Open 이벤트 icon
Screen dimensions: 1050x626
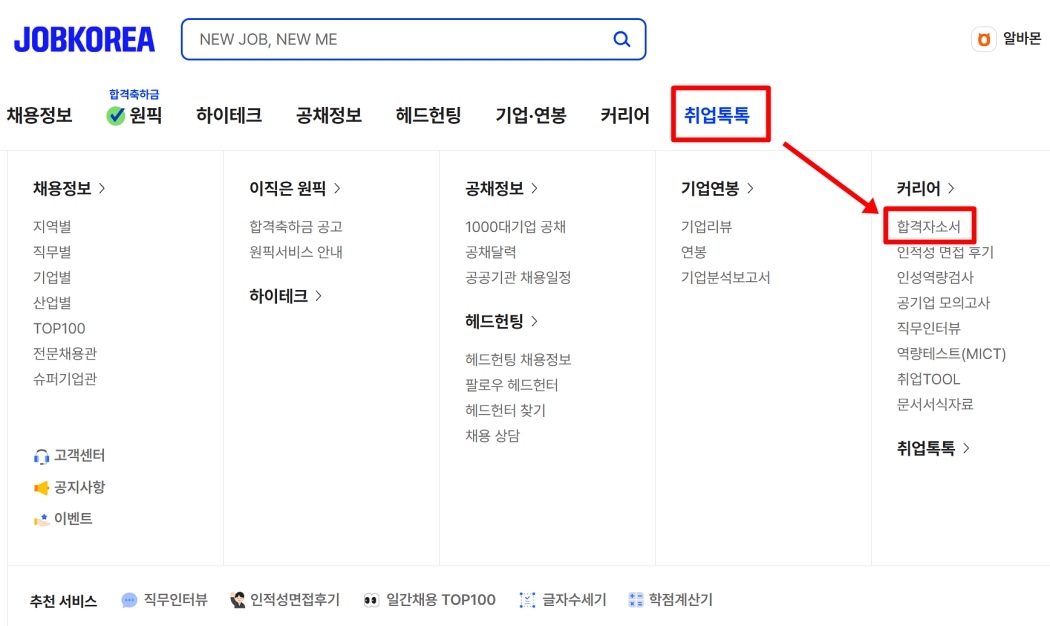coord(42,519)
